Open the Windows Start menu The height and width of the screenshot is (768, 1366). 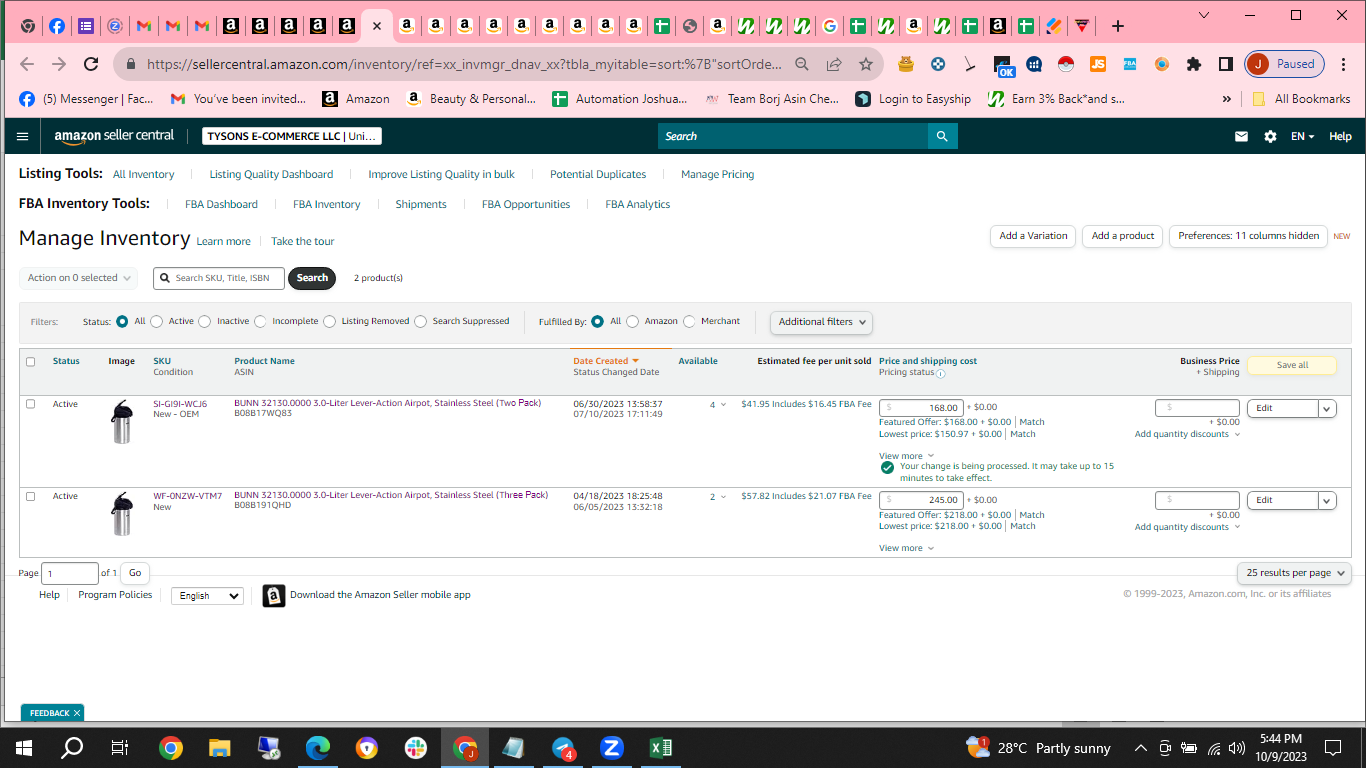[24, 747]
